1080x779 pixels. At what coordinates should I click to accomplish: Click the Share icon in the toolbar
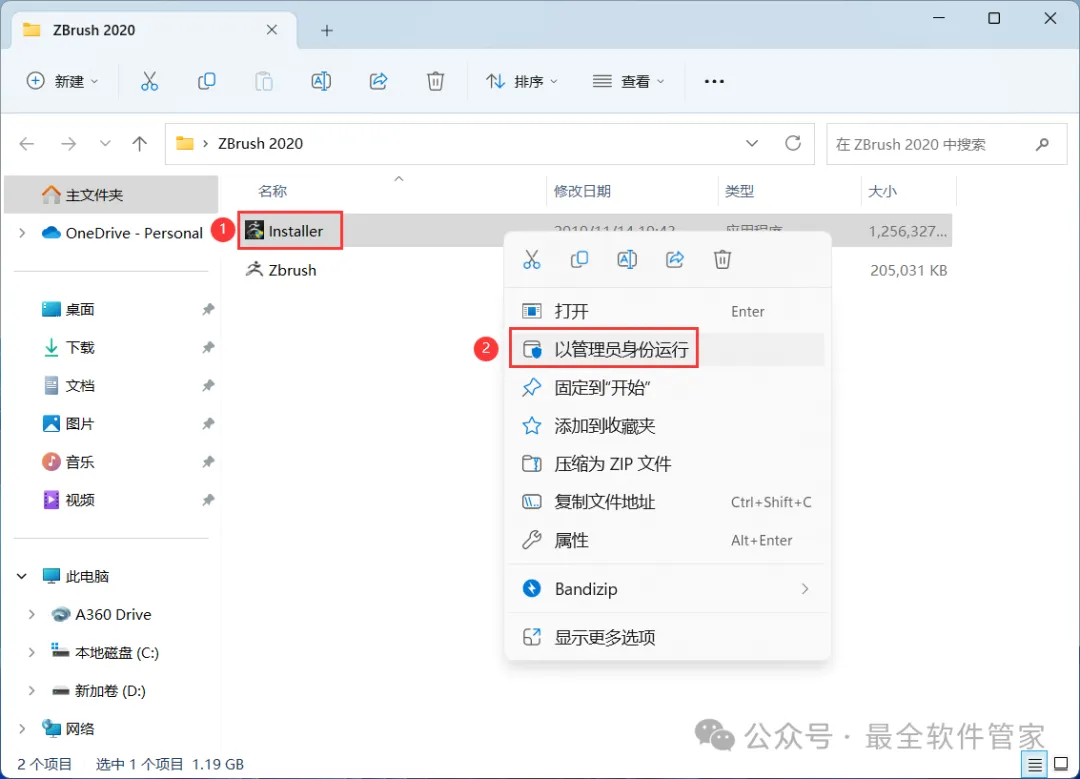tap(379, 81)
